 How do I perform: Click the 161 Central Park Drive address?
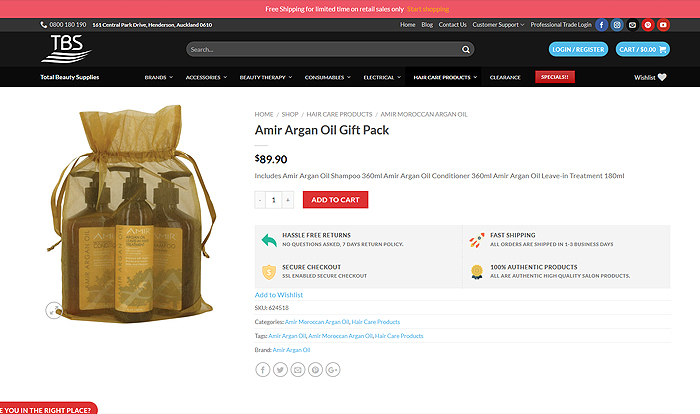152,25
